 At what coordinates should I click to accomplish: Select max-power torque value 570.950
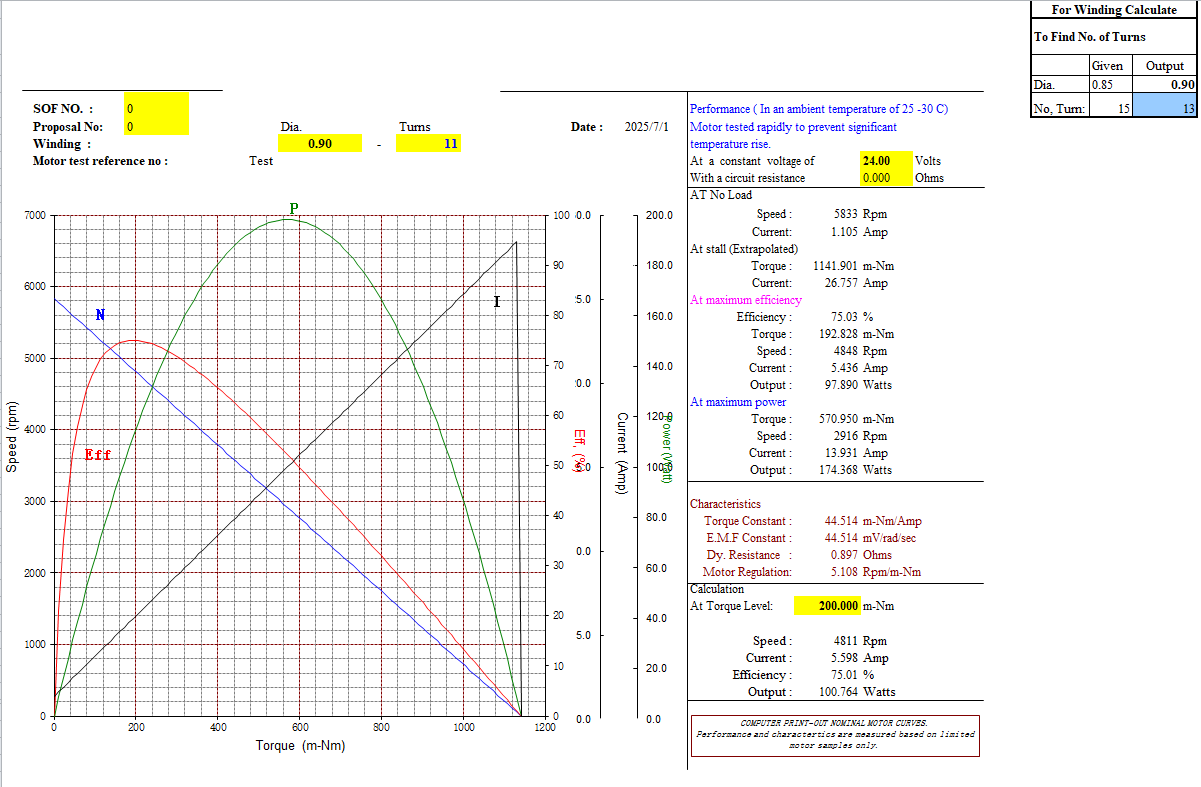click(x=839, y=419)
